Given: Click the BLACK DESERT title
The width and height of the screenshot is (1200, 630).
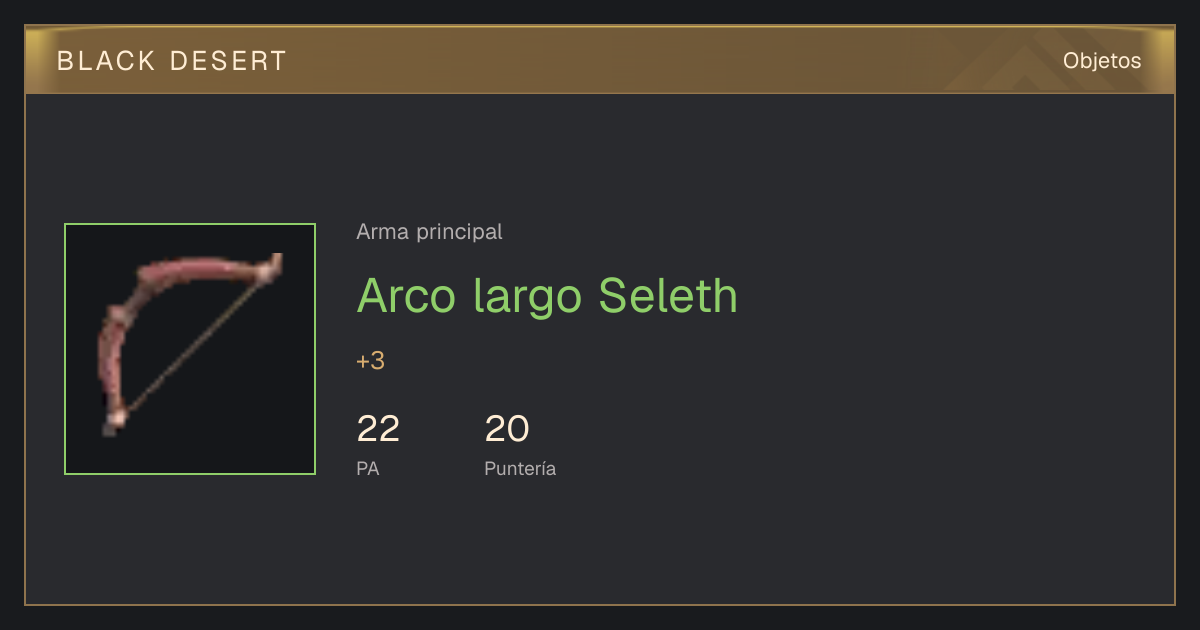Looking at the screenshot, I should click(x=172, y=61).
